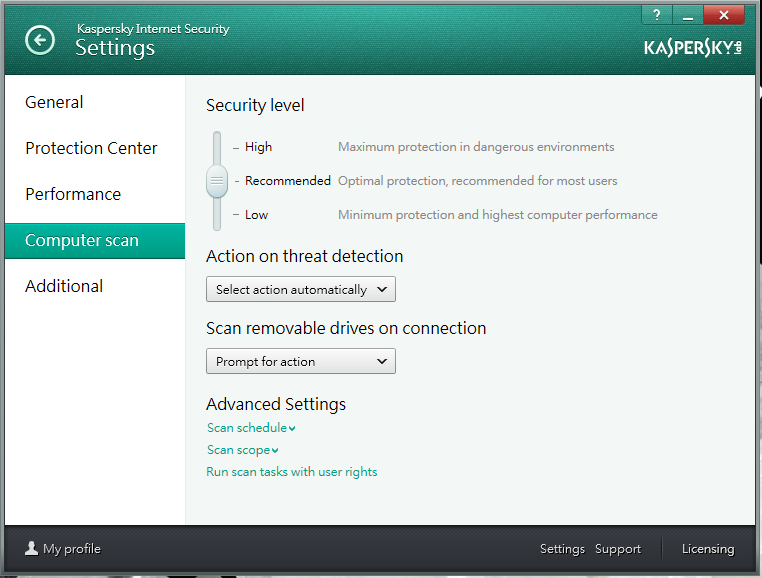Click the Kaspersky logo in header
Viewport: 762px width, 578px height.
[694, 48]
